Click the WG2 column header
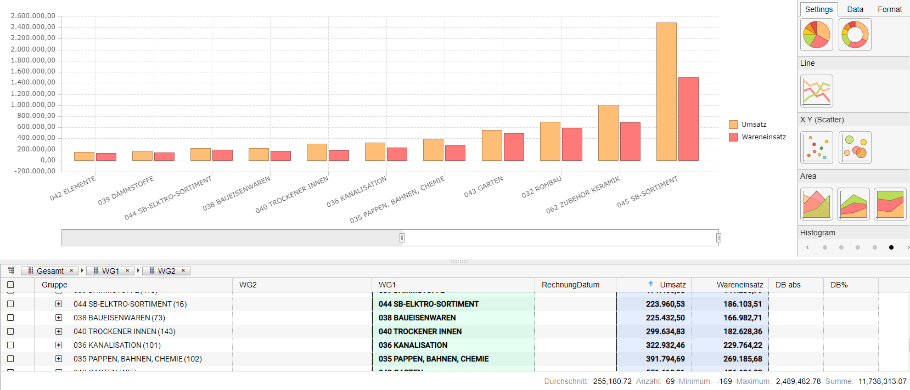The image size is (910, 390). pyautogui.click(x=302, y=285)
